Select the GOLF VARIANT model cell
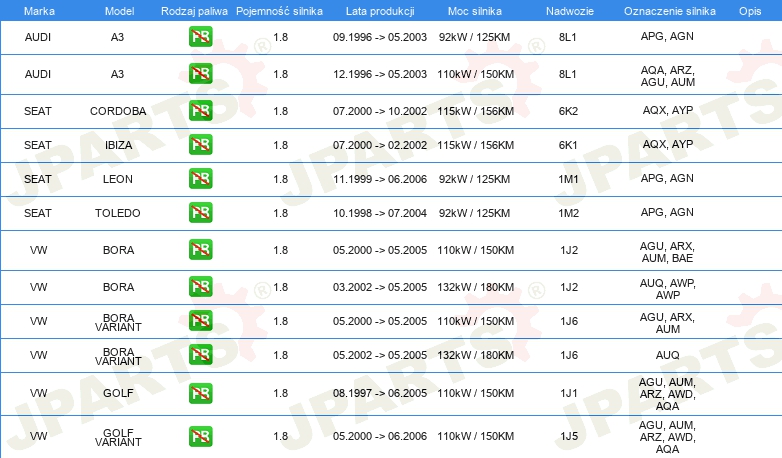Screen dimensions: 782x458 (118, 437)
